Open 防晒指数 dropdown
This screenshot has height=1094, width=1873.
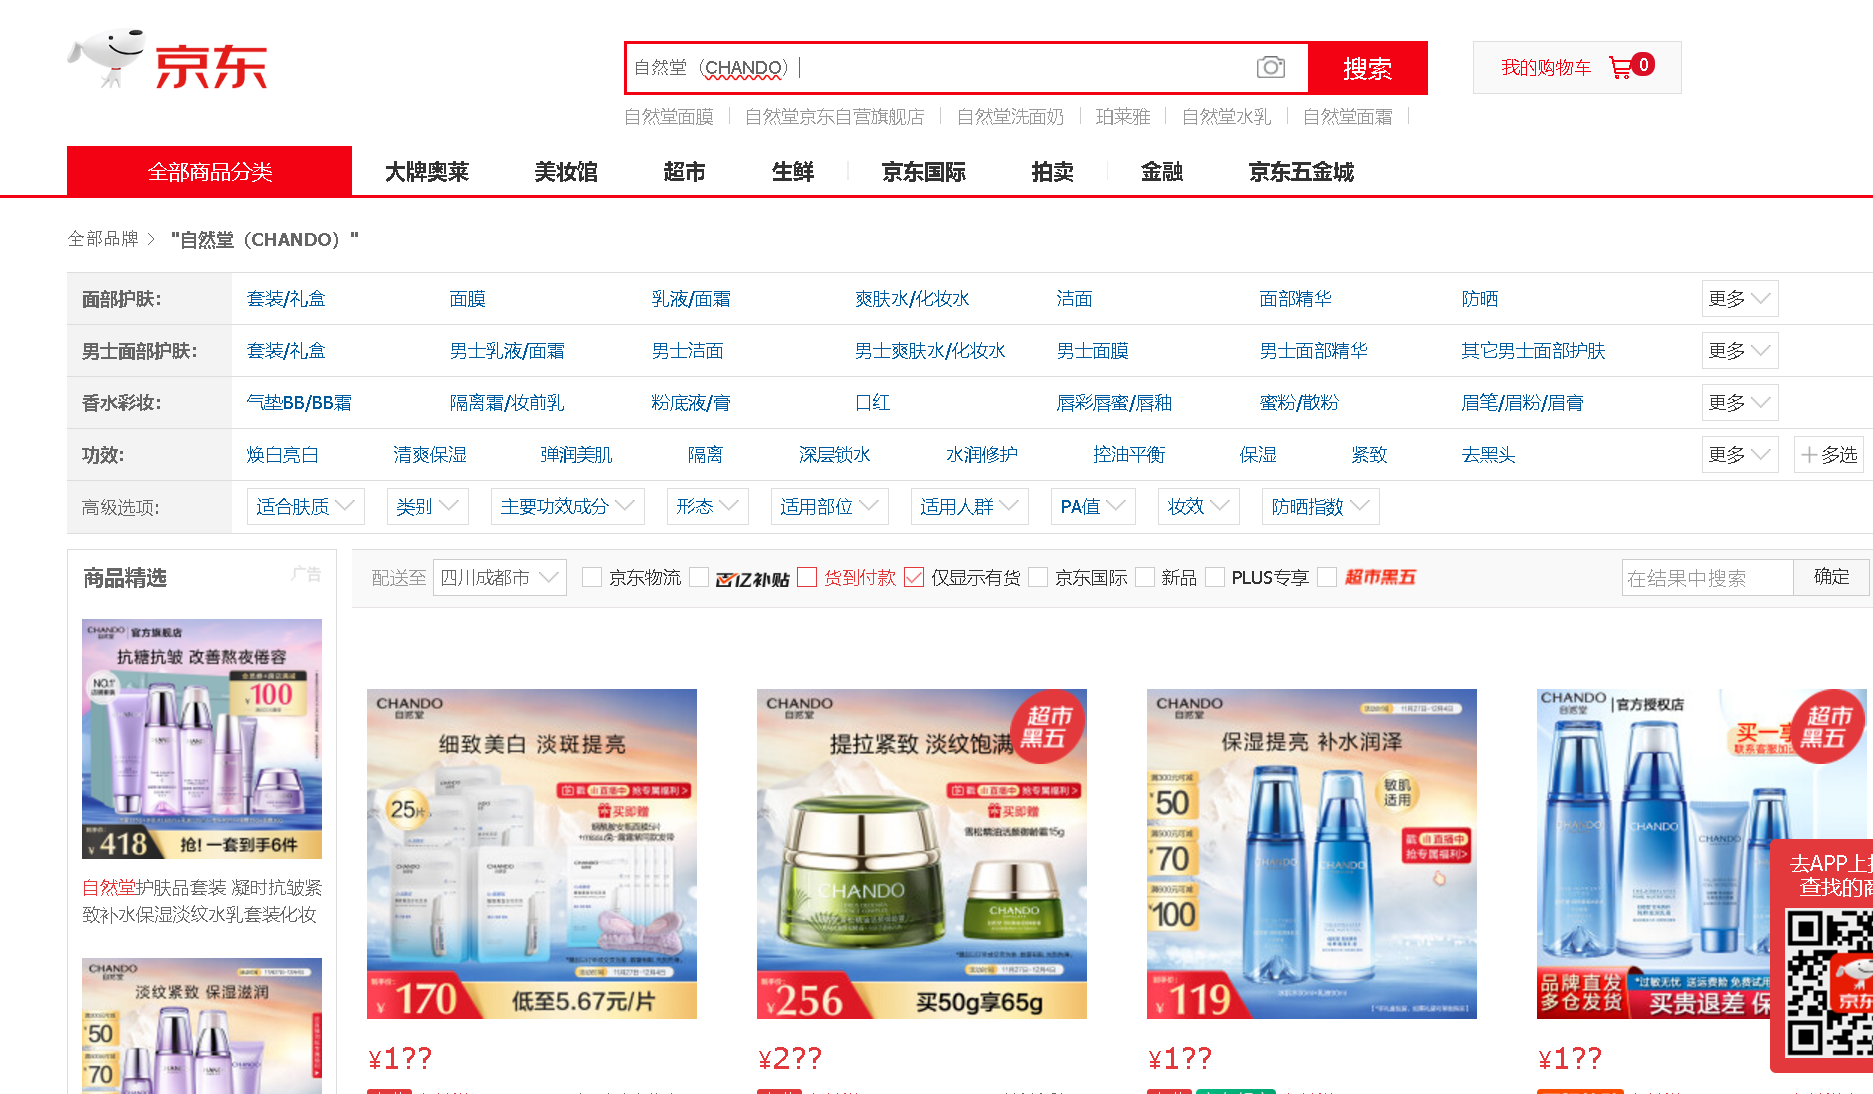pyautogui.click(x=1321, y=507)
